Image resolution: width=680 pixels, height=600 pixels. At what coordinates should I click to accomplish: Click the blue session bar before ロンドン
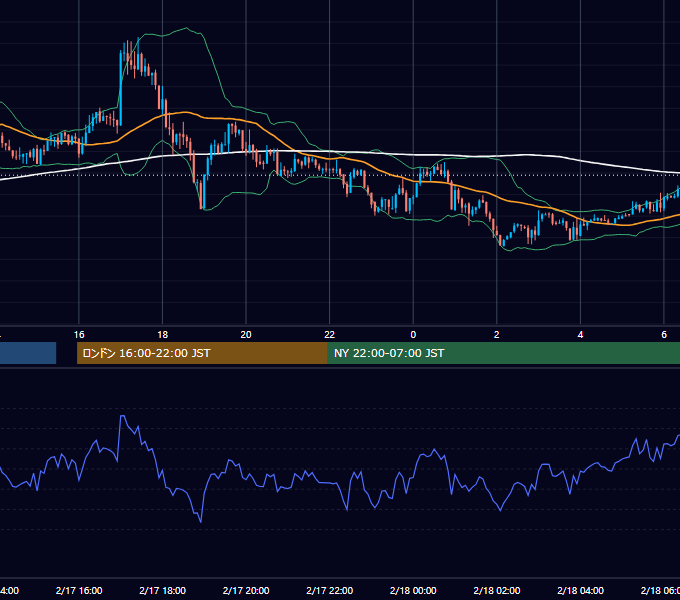[28, 353]
